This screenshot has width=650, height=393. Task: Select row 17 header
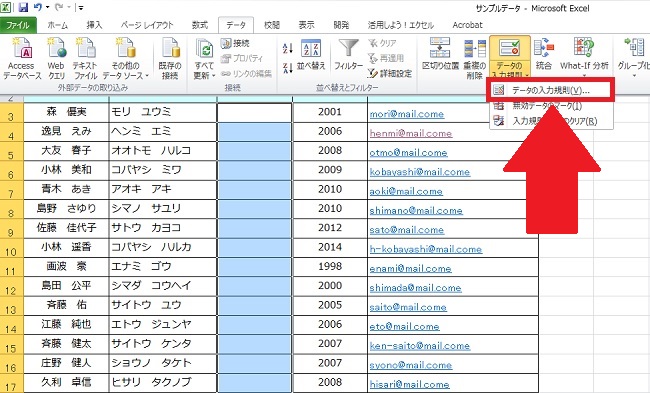(12, 383)
